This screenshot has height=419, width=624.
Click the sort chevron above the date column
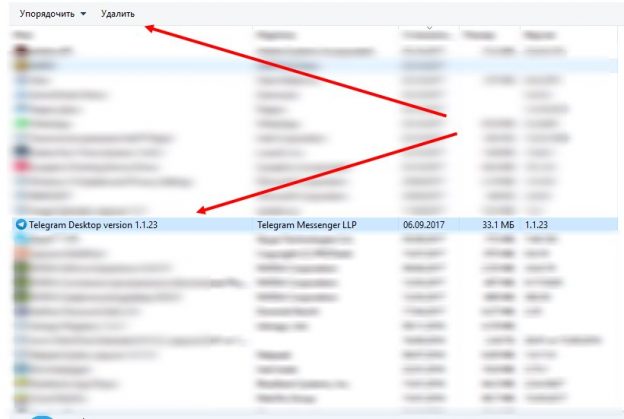pos(429,28)
